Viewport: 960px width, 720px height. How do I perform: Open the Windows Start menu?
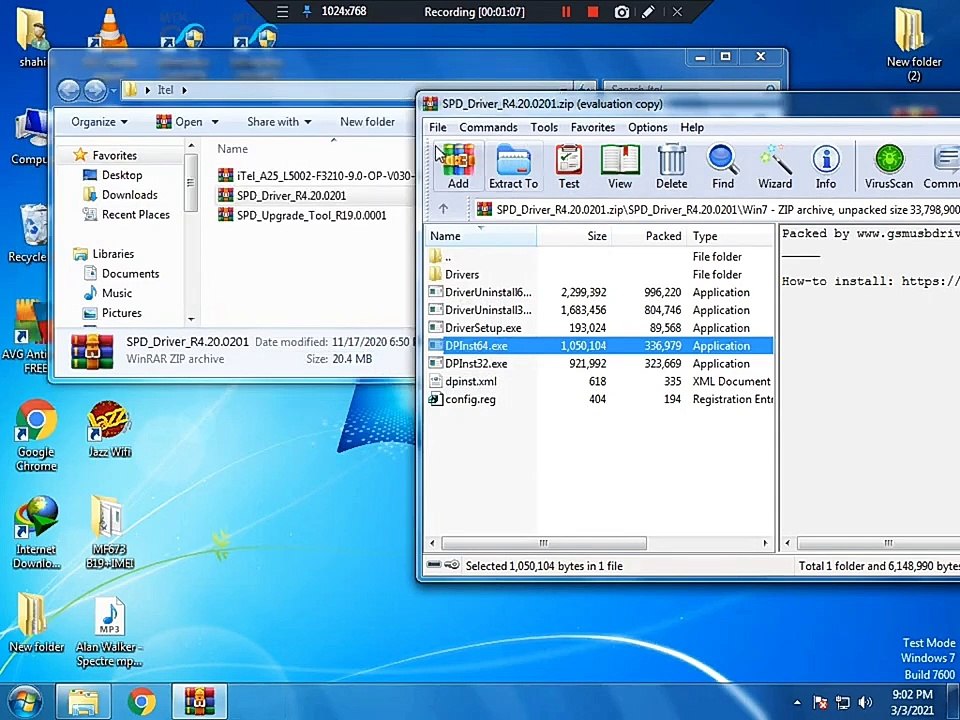tap(24, 702)
